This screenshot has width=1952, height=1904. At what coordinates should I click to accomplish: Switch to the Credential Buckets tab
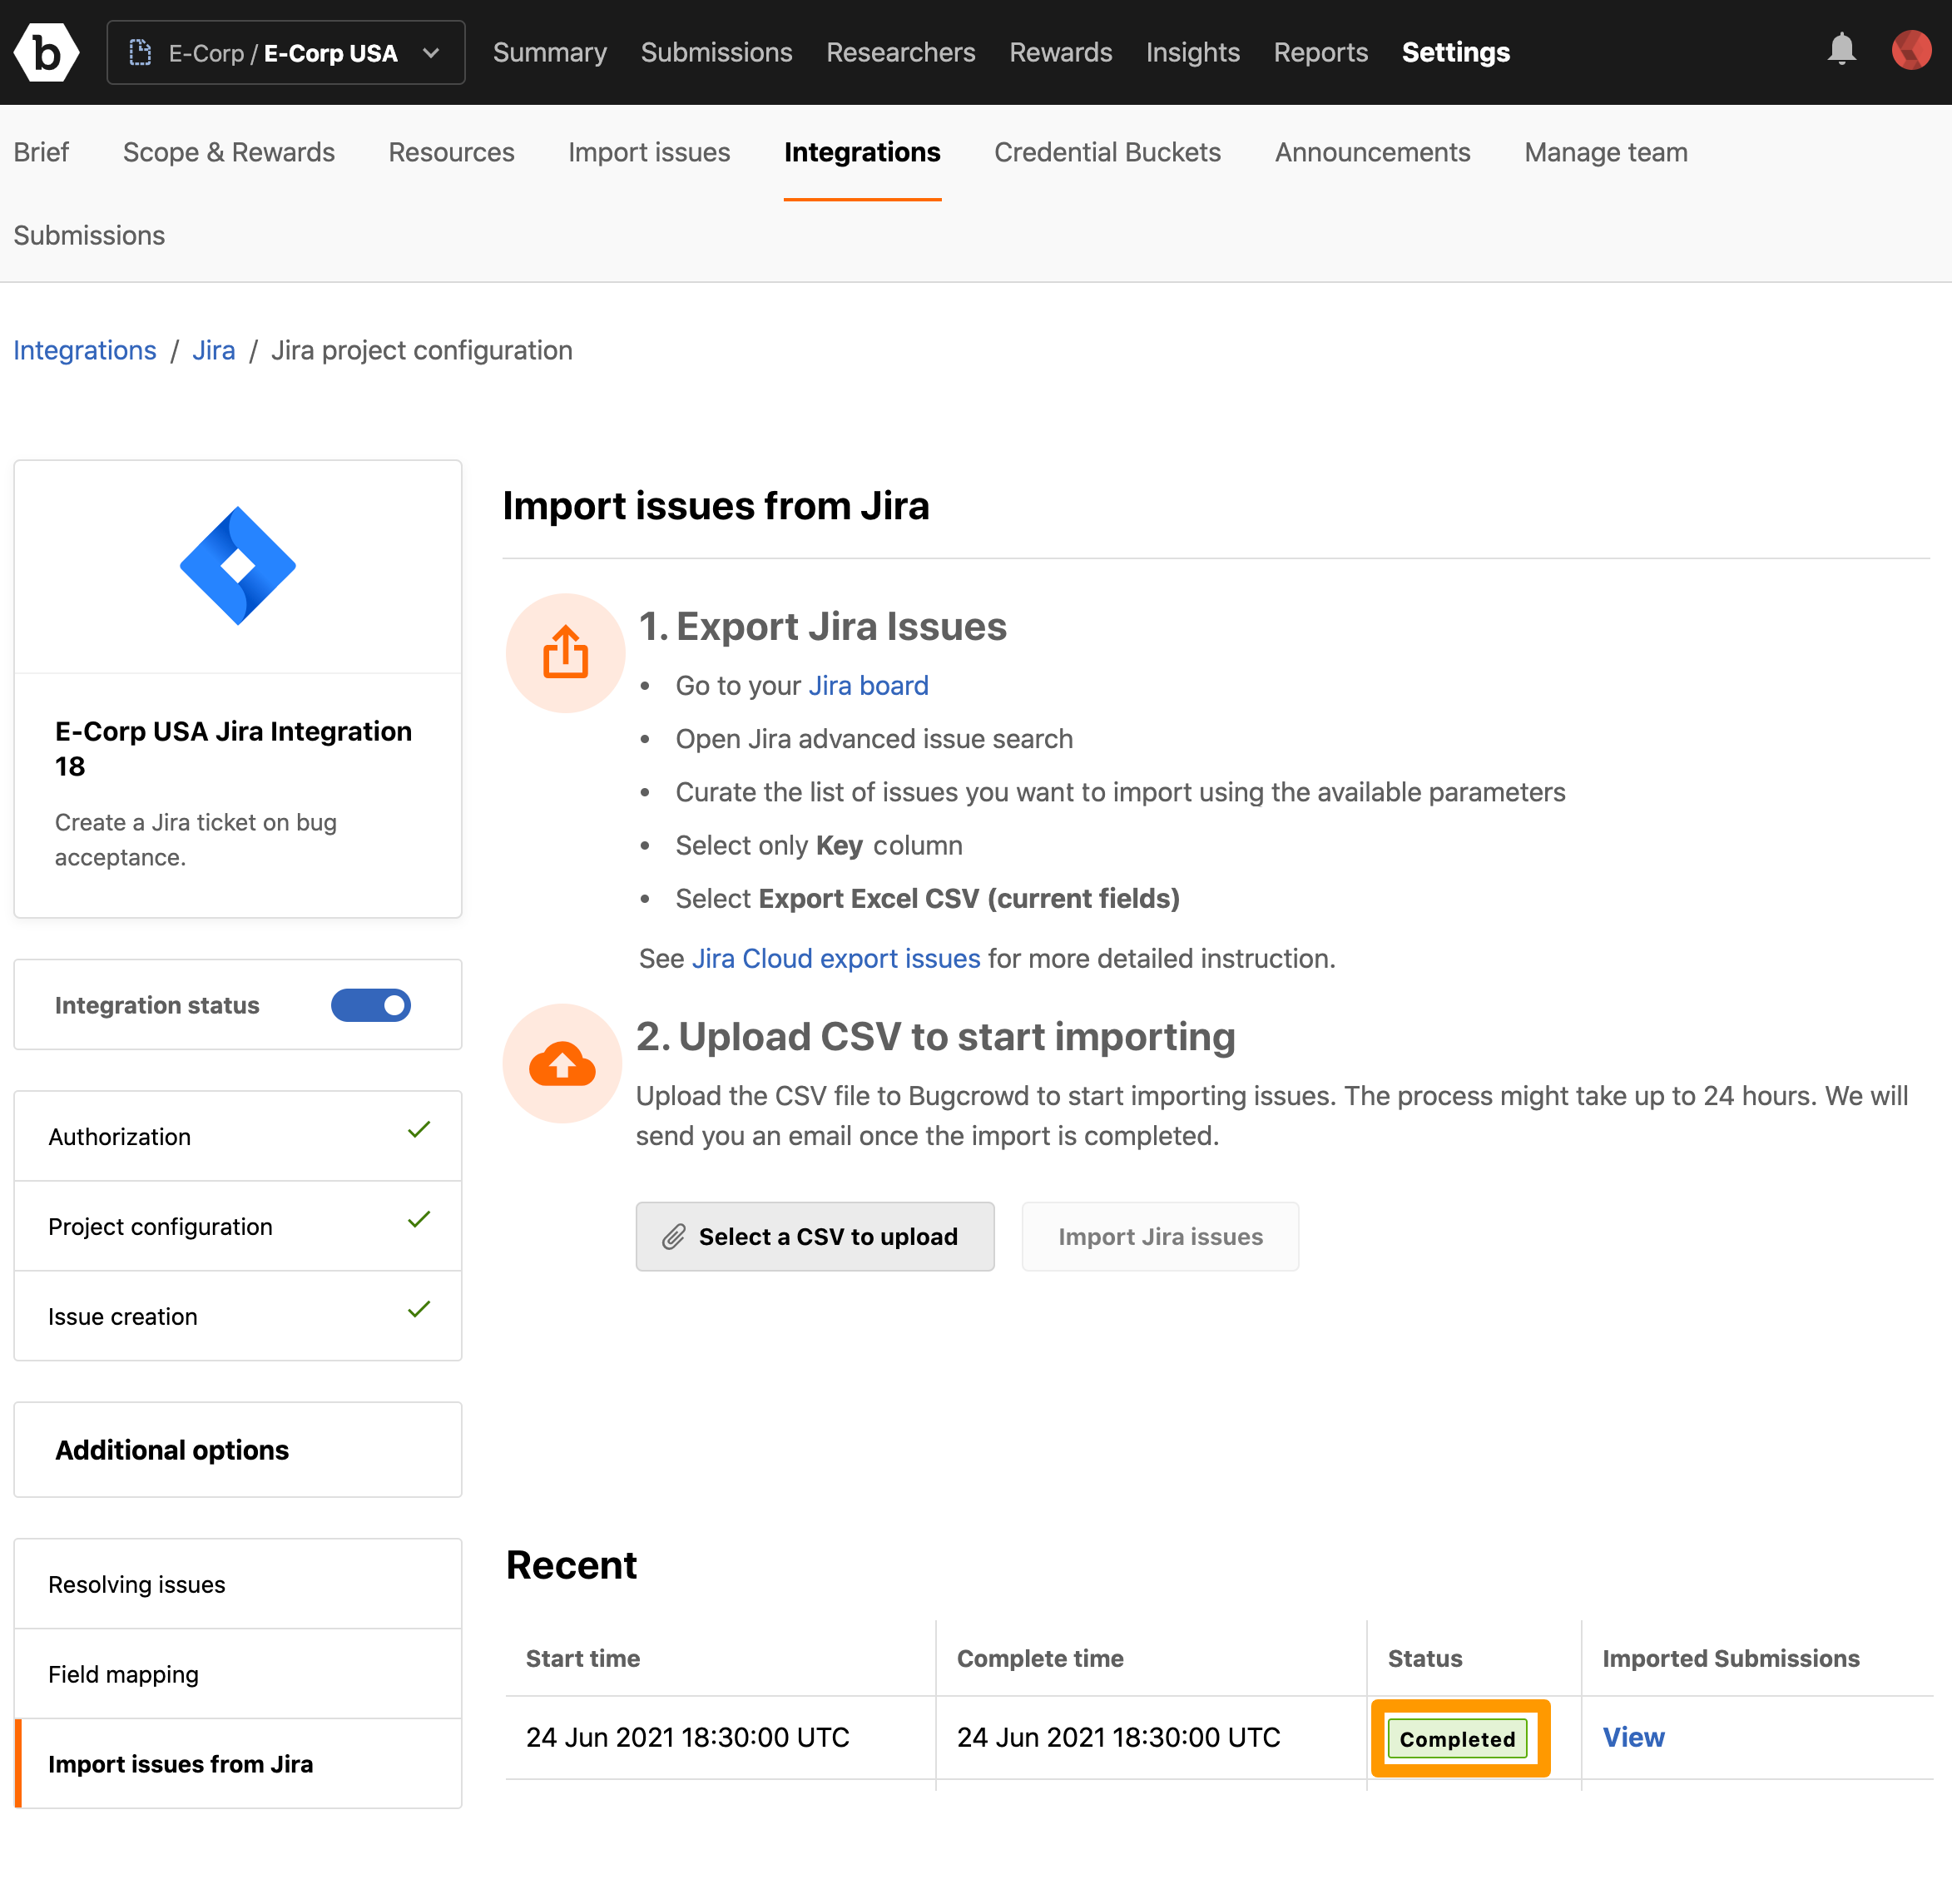(x=1107, y=152)
